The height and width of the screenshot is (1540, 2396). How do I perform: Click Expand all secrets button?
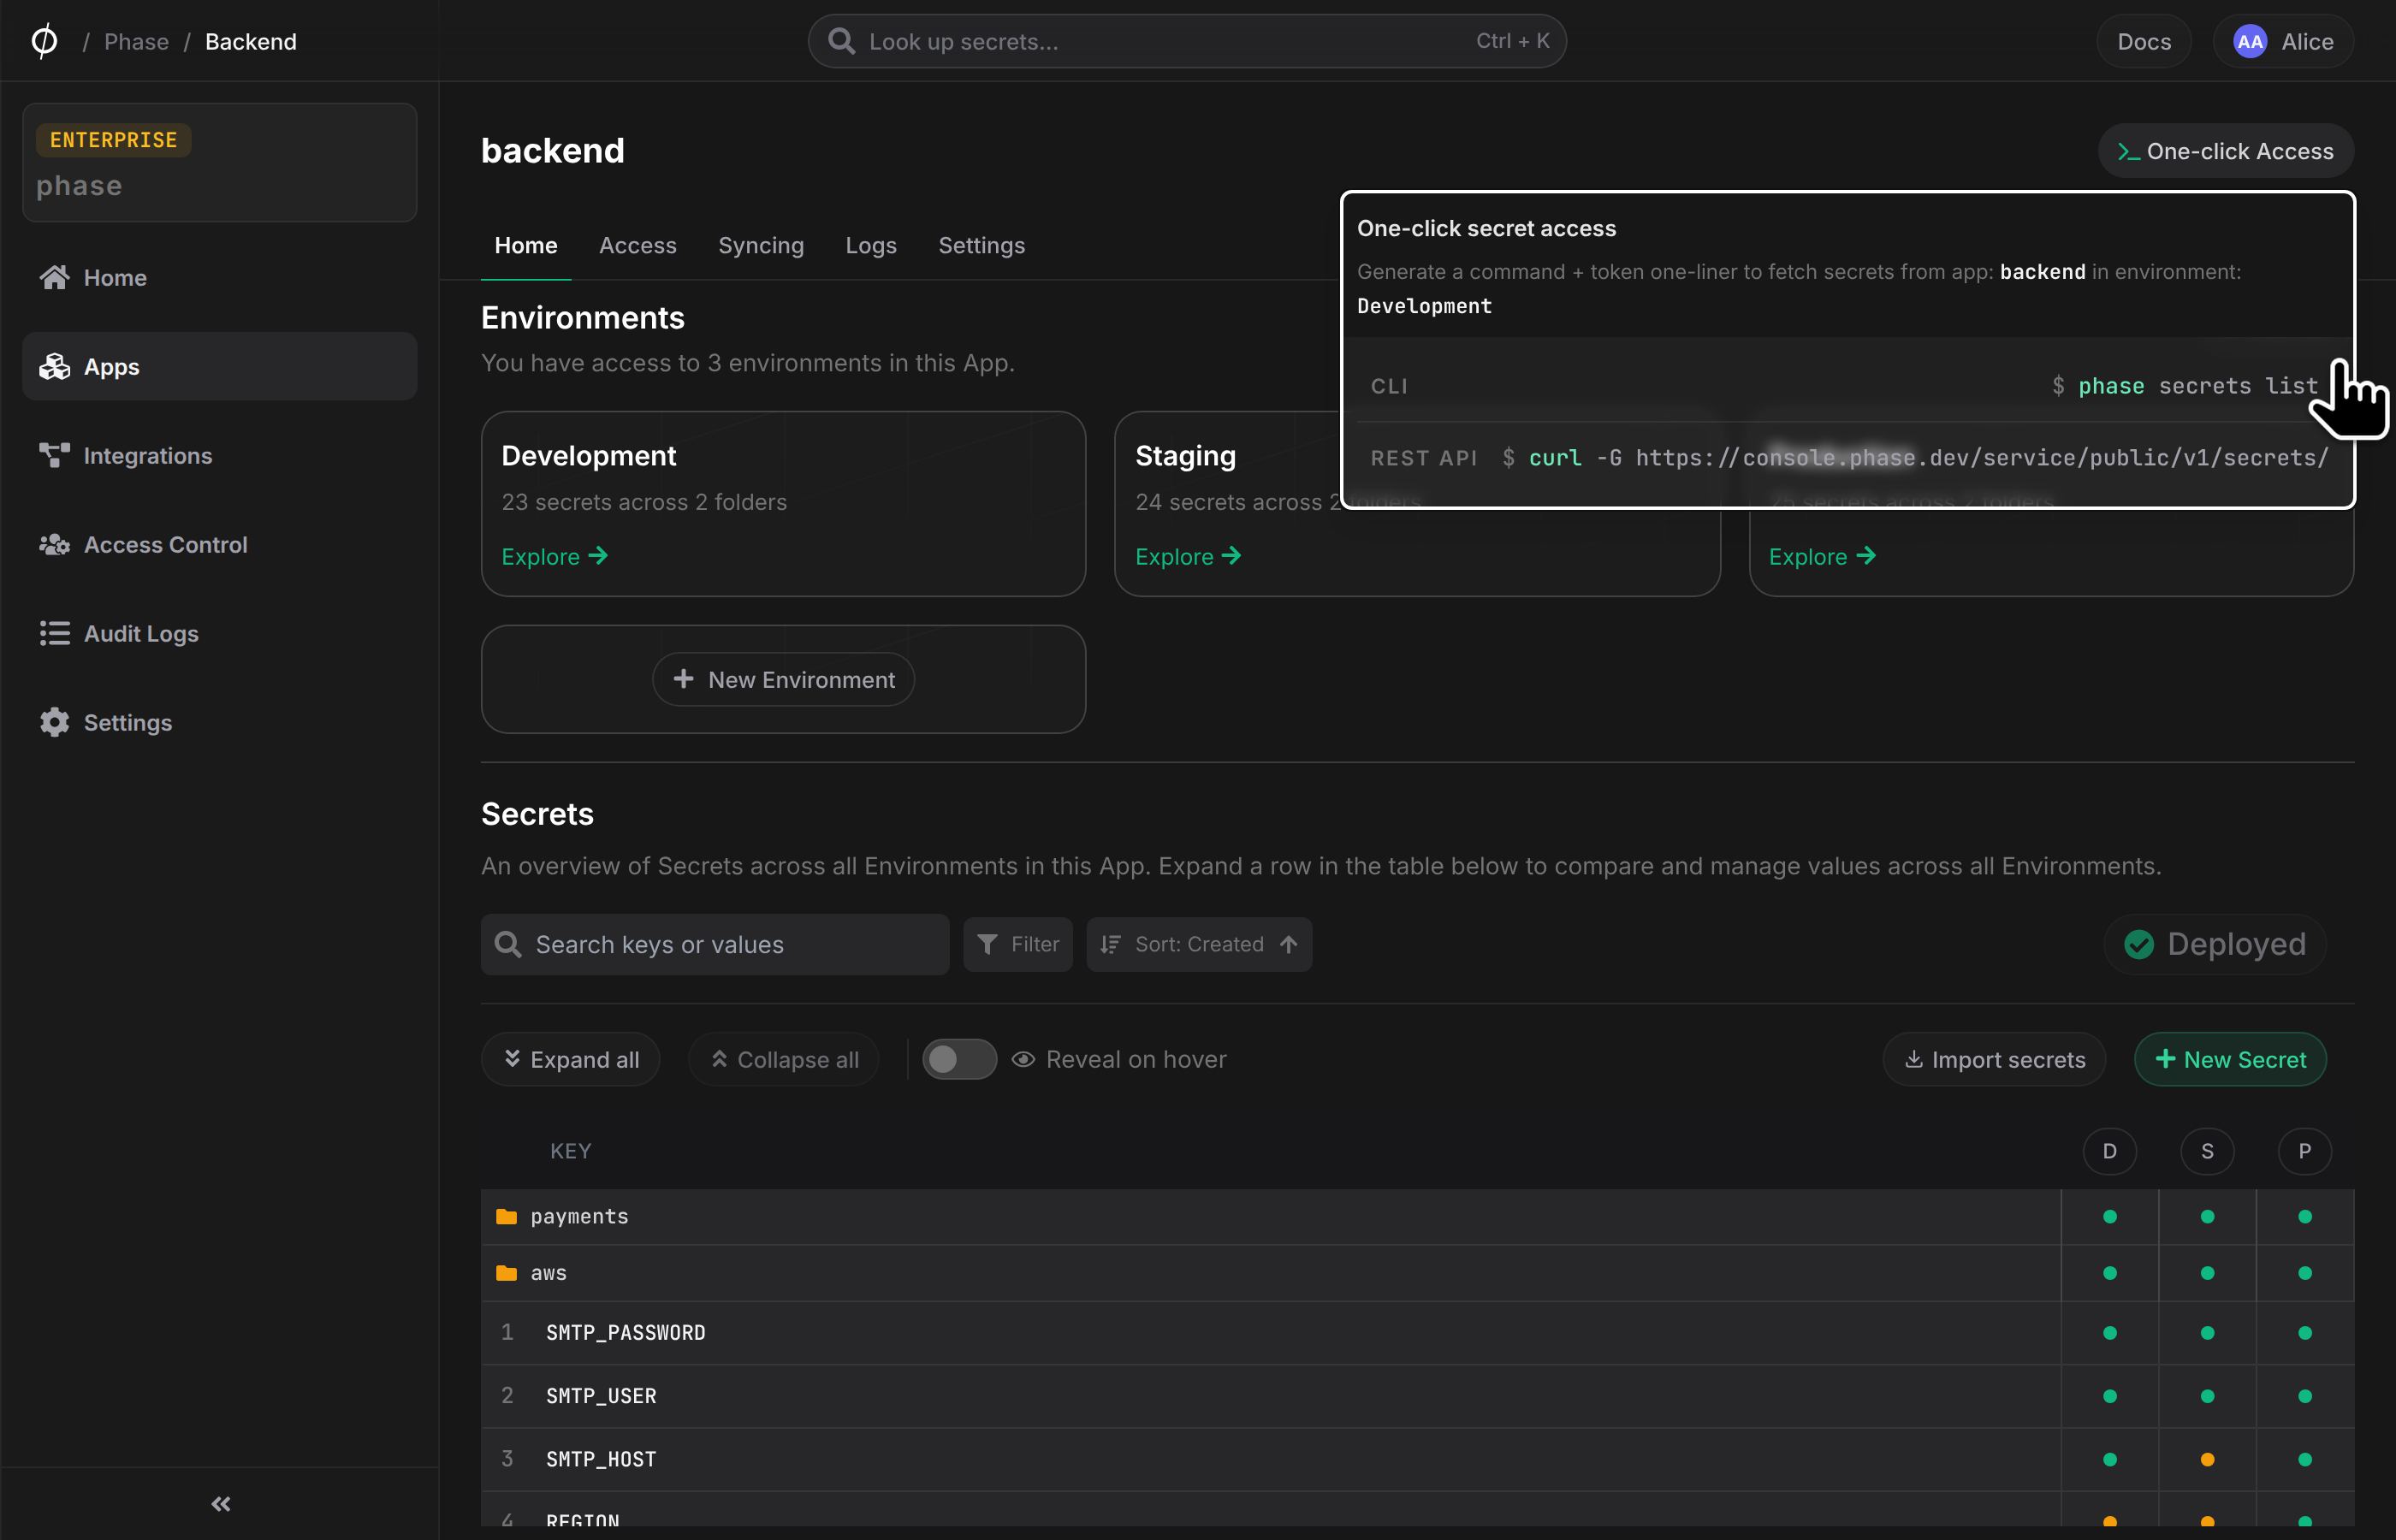(x=570, y=1059)
